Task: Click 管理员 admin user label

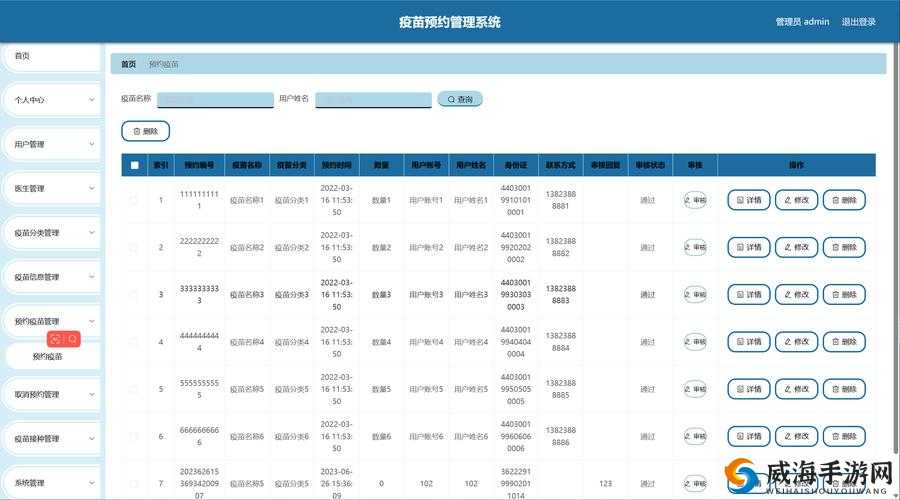Action: 802,22
